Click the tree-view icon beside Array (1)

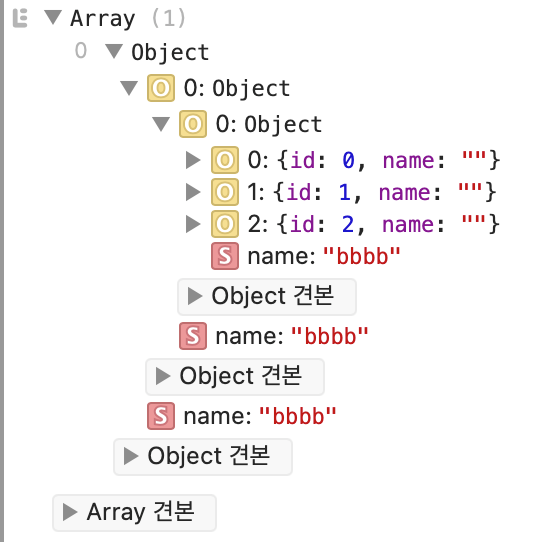tap(20, 19)
